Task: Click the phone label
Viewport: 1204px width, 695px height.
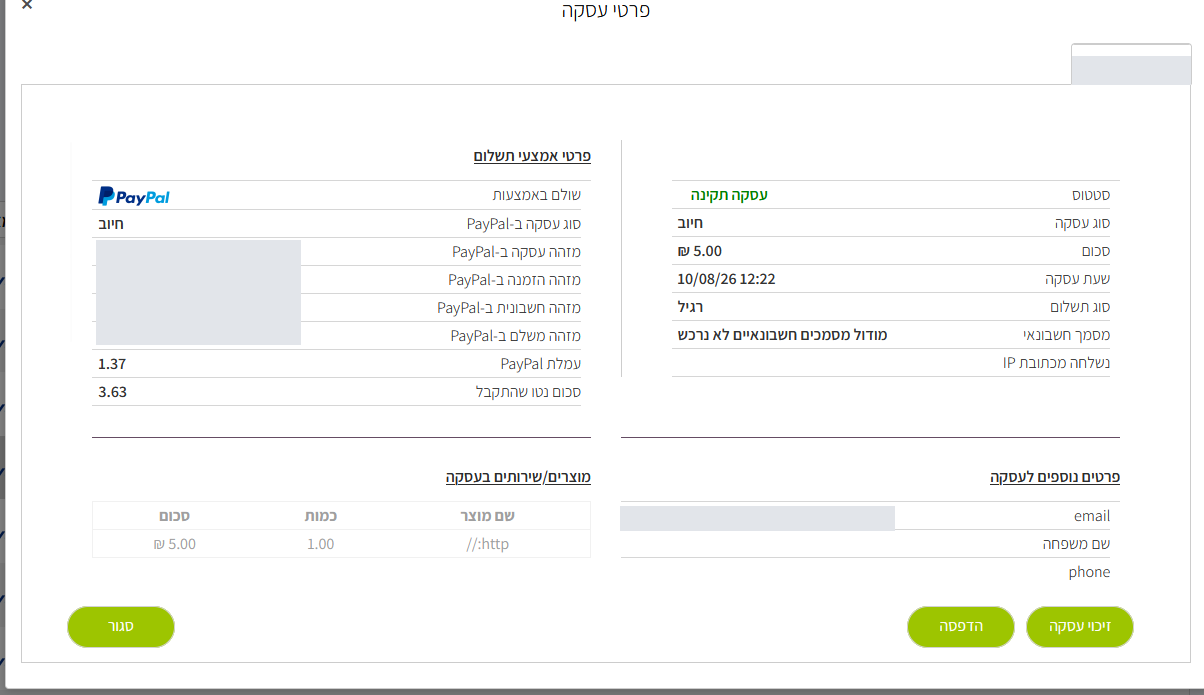Action: (x=1089, y=572)
